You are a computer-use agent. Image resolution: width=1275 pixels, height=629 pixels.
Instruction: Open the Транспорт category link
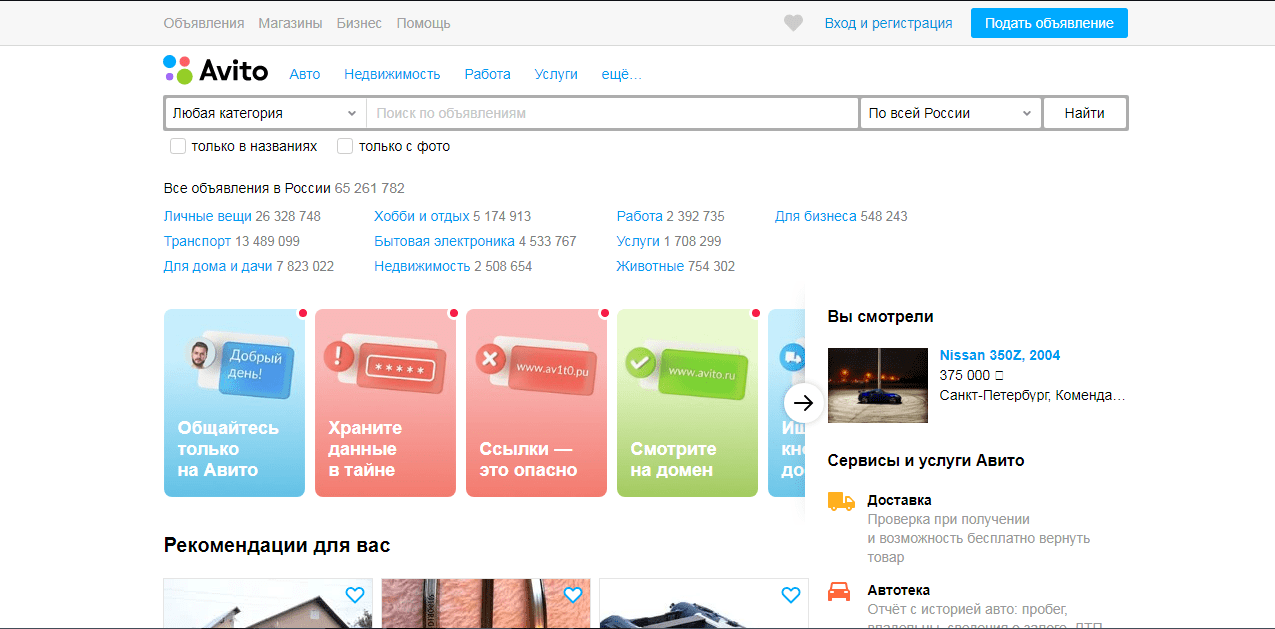coord(197,241)
